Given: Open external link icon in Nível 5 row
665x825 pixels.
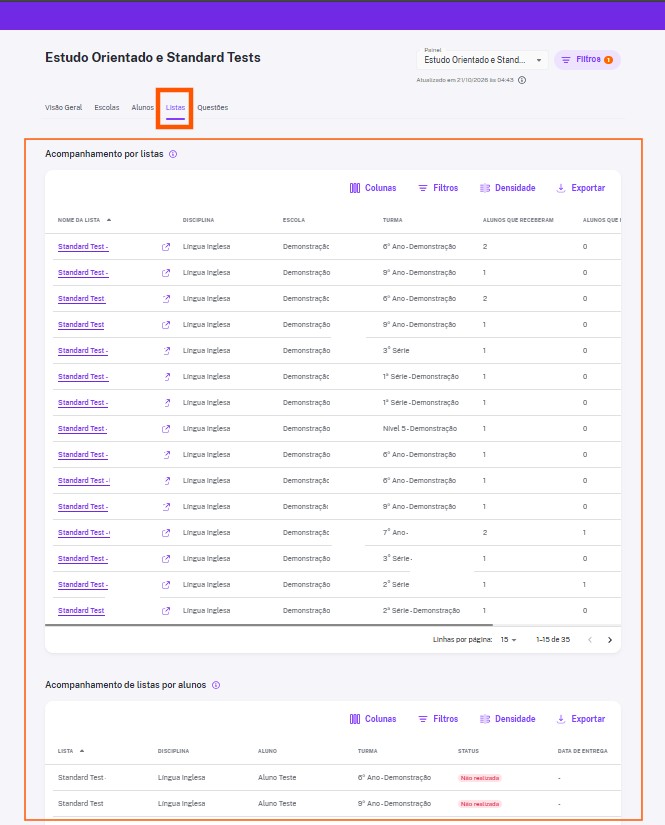Looking at the screenshot, I should pos(166,429).
